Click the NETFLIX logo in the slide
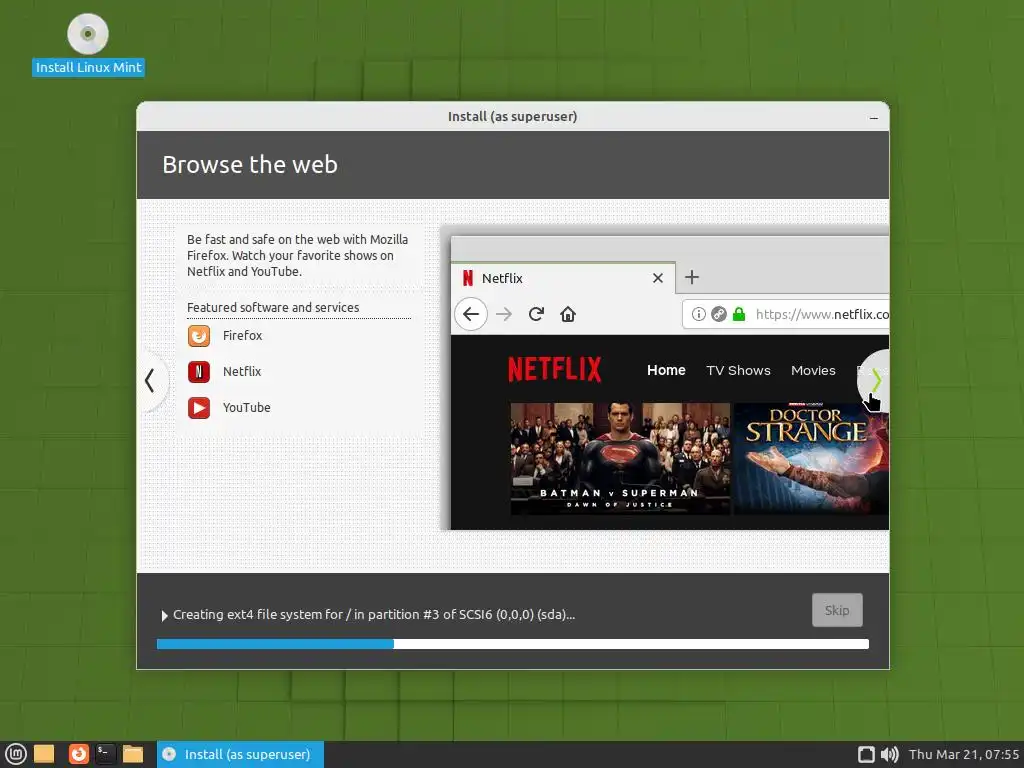Image resolution: width=1024 pixels, height=768 pixels. pos(554,370)
